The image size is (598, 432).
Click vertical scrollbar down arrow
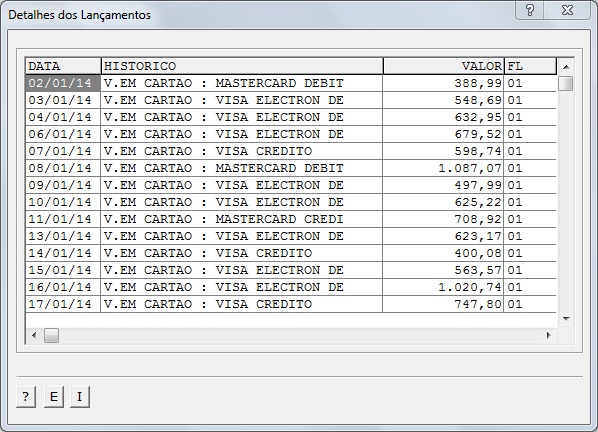point(566,319)
